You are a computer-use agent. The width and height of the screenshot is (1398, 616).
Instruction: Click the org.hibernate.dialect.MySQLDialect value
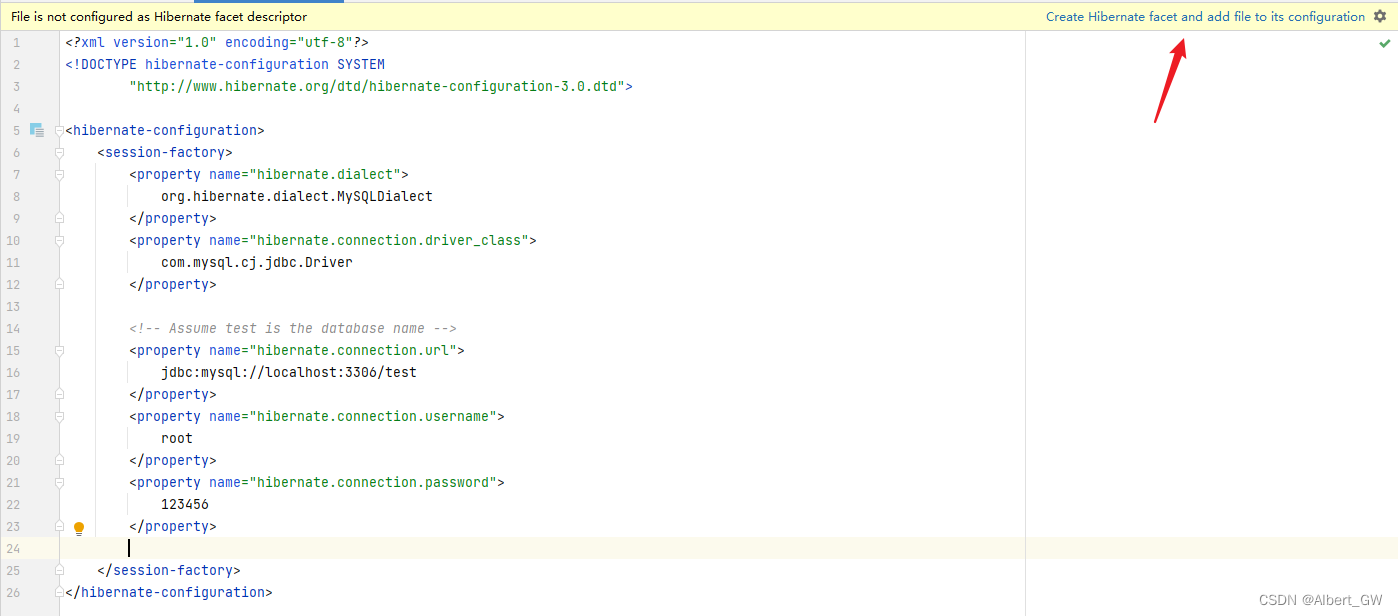tap(296, 195)
